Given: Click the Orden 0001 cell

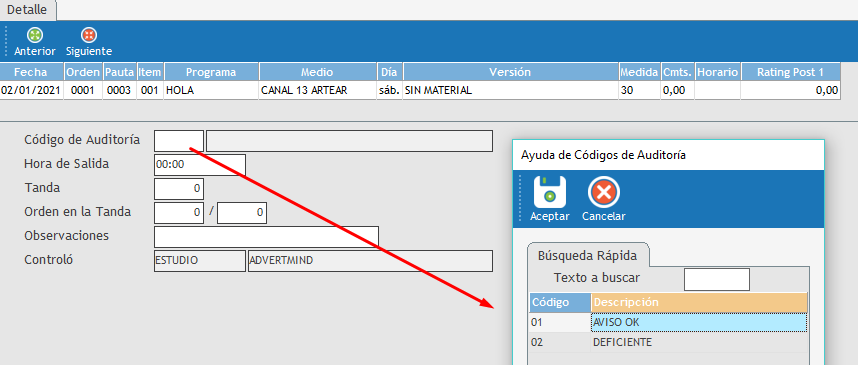Looking at the screenshot, I should click(x=83, y=90).
